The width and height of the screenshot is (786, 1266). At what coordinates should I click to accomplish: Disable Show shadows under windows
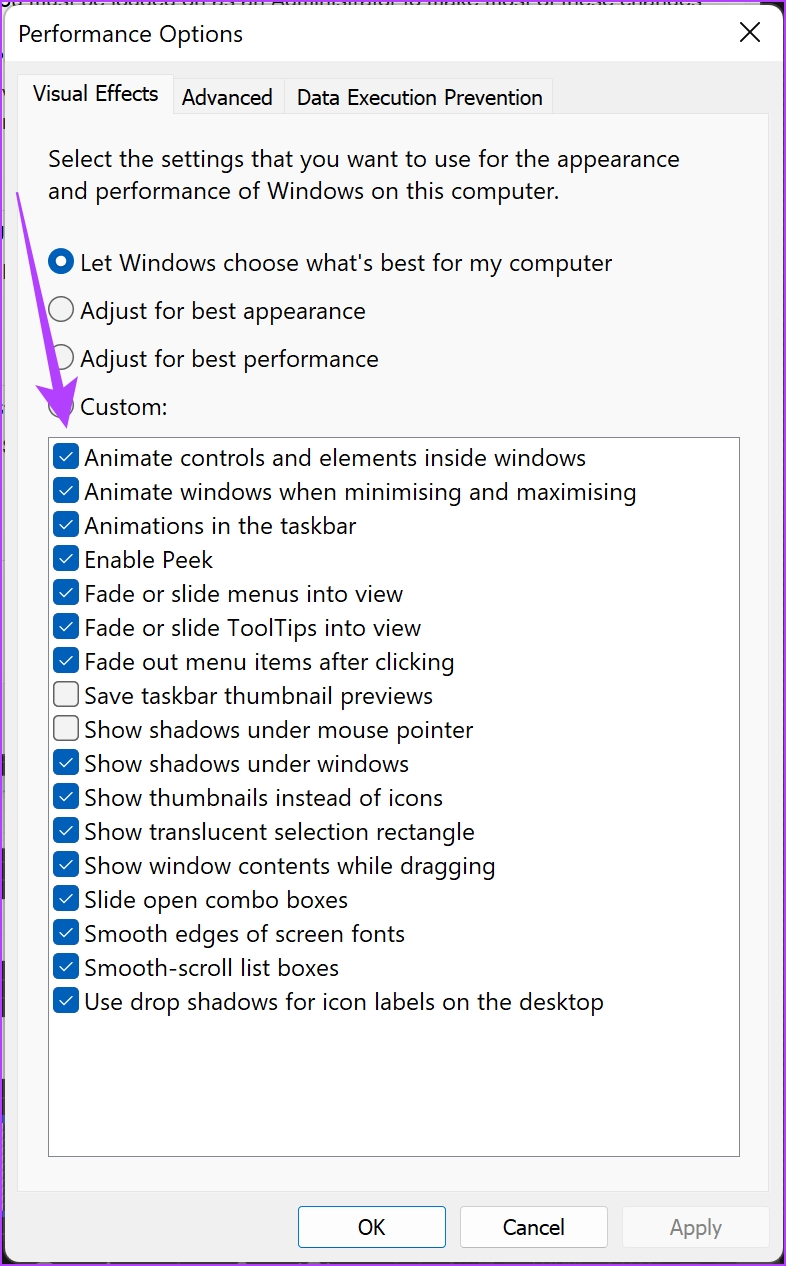(66, 764)
